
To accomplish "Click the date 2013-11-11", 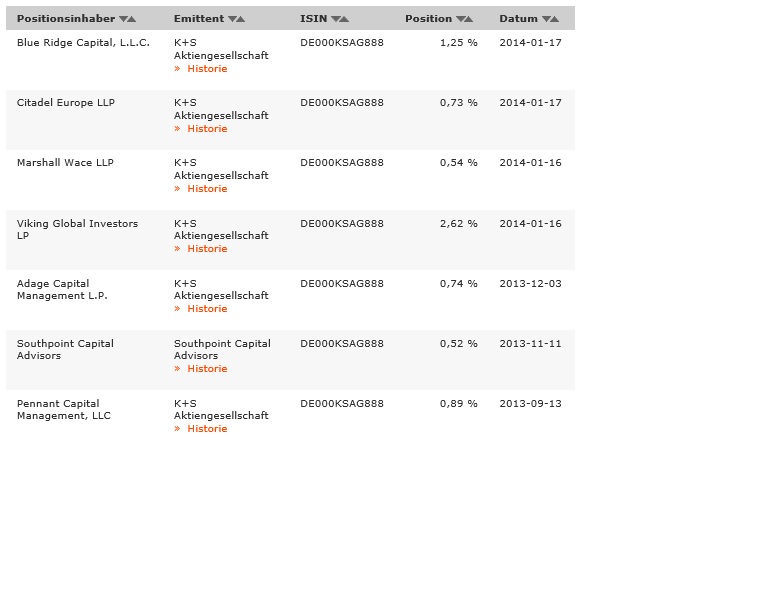I will (530, 344).
